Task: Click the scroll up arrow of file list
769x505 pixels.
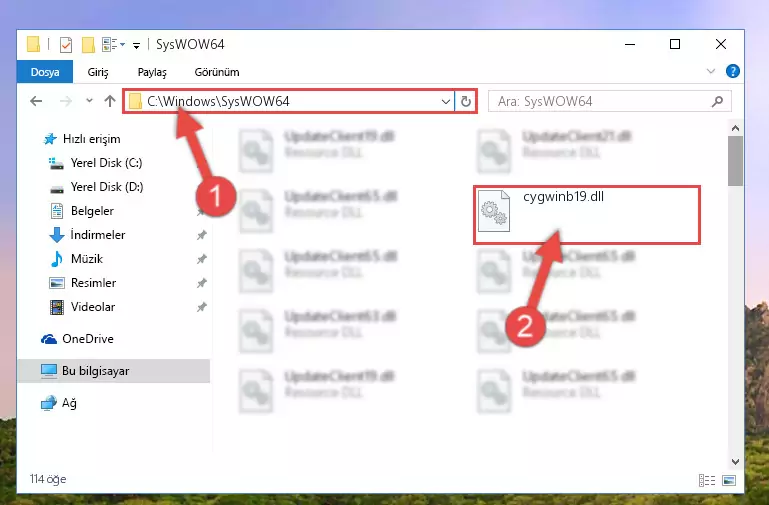Action: tap(735, 128)
